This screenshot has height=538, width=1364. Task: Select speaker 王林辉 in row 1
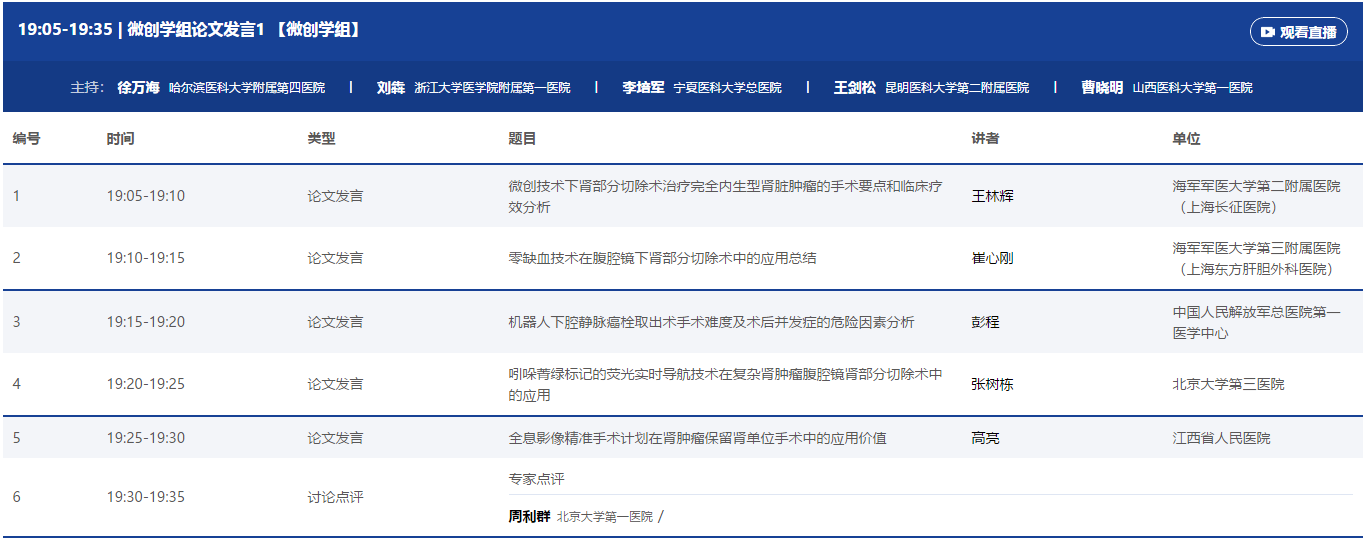coord(992,196)
